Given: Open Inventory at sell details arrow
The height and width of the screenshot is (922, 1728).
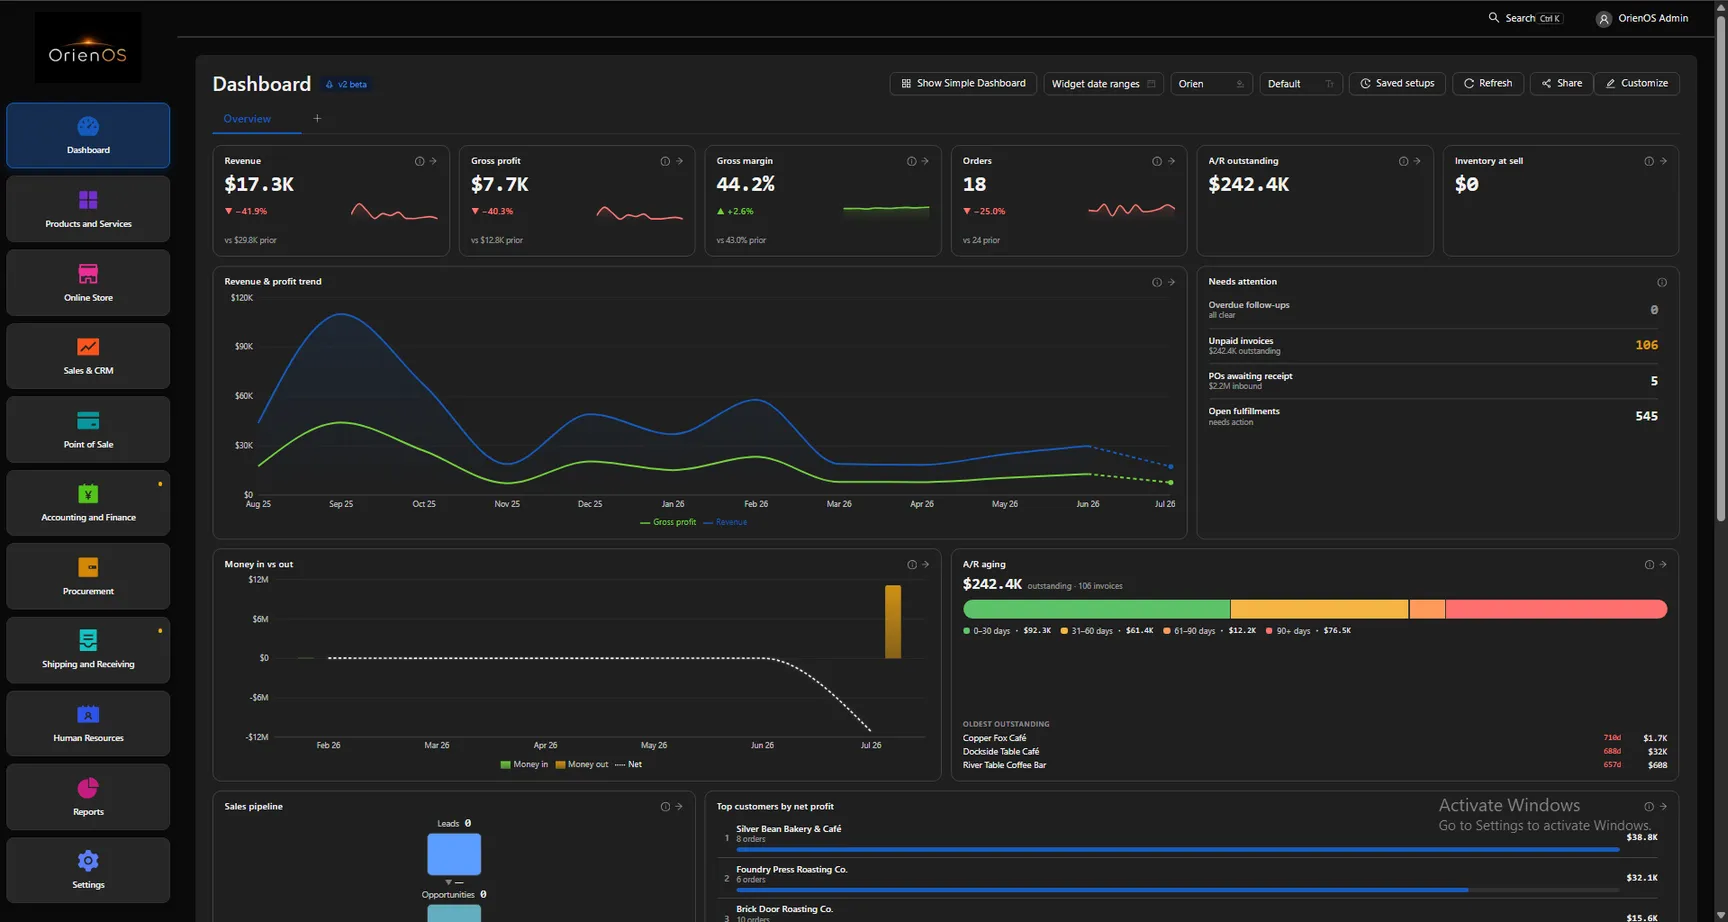Looking at the screenshot, I should [1663, 161].
